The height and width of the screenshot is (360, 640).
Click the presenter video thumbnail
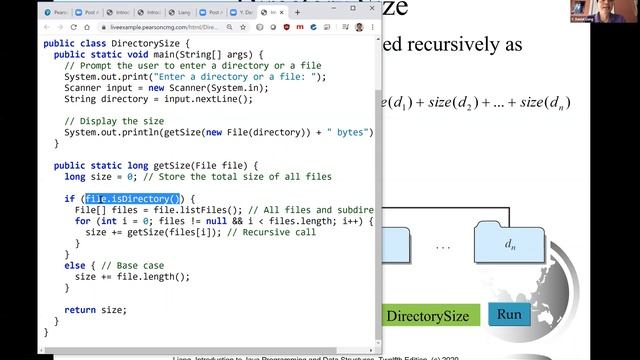[x=604, y=11]
